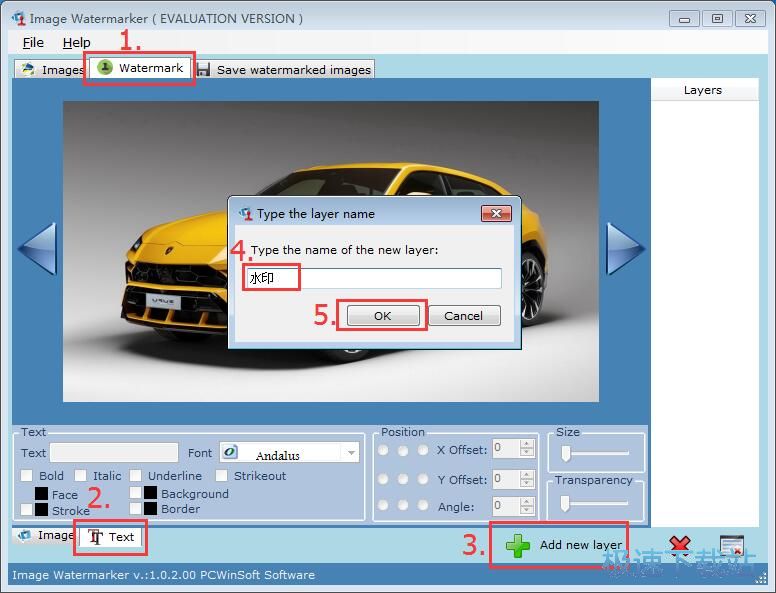Click the red X delete layer icon

click(x=680, y=546)
